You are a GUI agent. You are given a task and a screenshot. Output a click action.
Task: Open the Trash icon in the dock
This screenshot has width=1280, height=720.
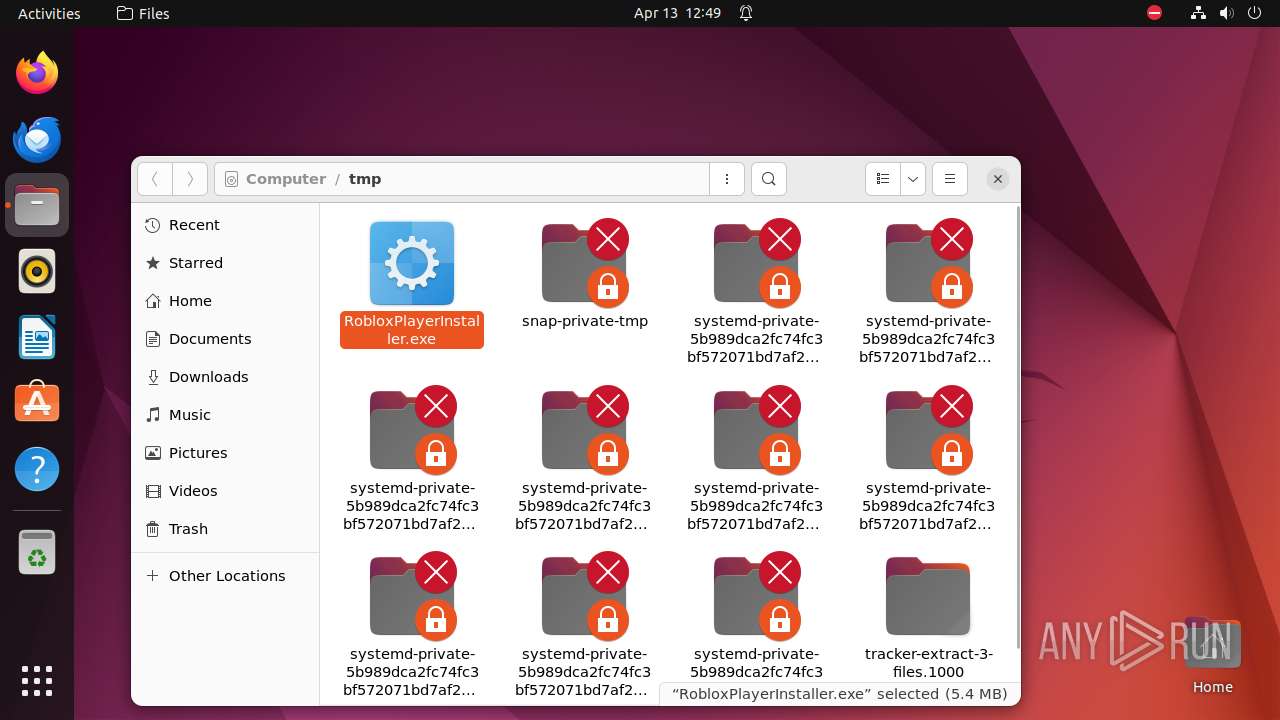[x=37, y=552]
